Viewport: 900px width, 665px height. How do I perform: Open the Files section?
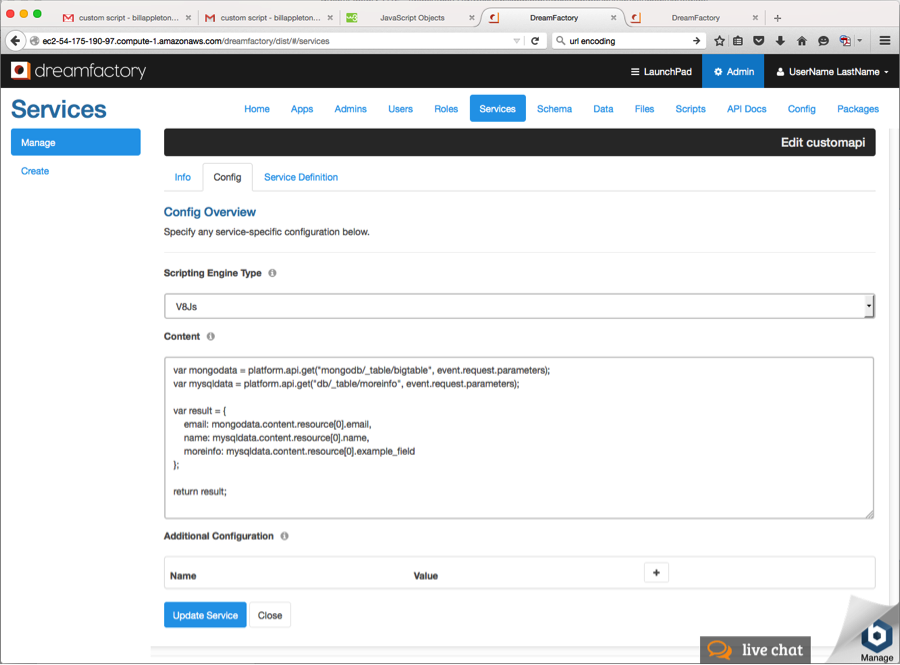click(x=644, y=109)
